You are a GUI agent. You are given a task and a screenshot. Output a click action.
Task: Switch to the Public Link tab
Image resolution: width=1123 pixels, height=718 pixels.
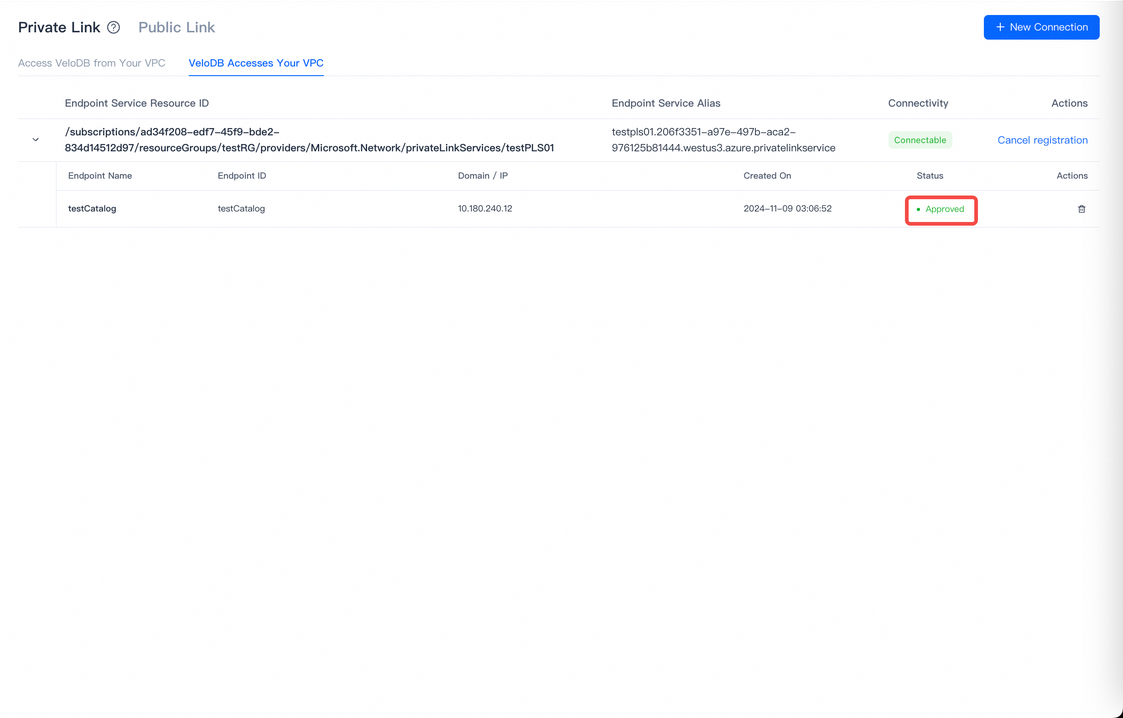click(x=176, y=27)
